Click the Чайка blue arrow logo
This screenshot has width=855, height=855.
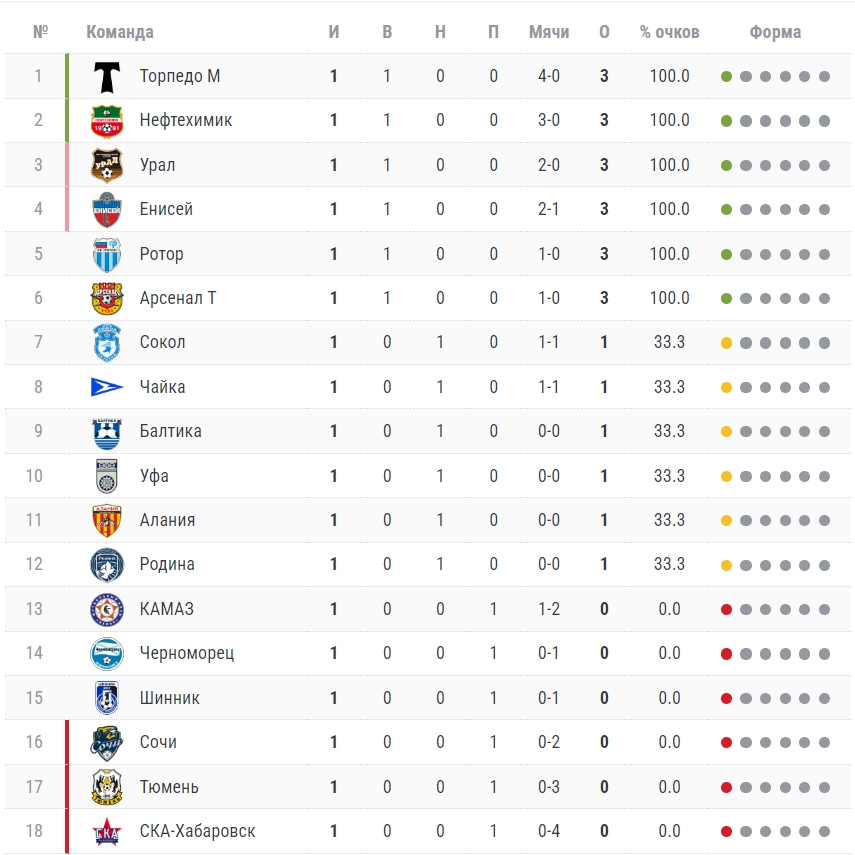pyautogui.click(x=107, y=387)
